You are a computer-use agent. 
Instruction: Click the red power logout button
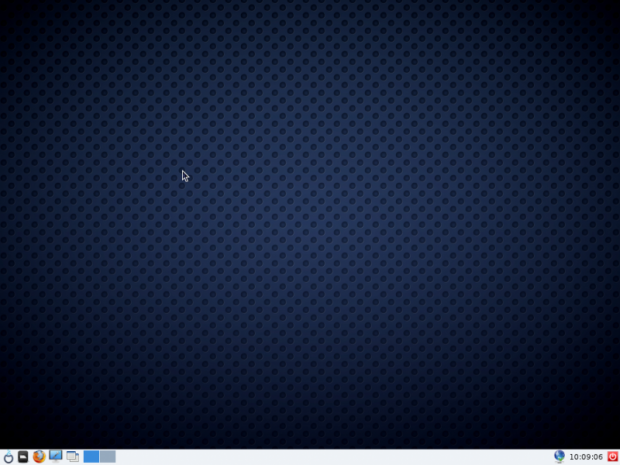(x=612, y=457)
